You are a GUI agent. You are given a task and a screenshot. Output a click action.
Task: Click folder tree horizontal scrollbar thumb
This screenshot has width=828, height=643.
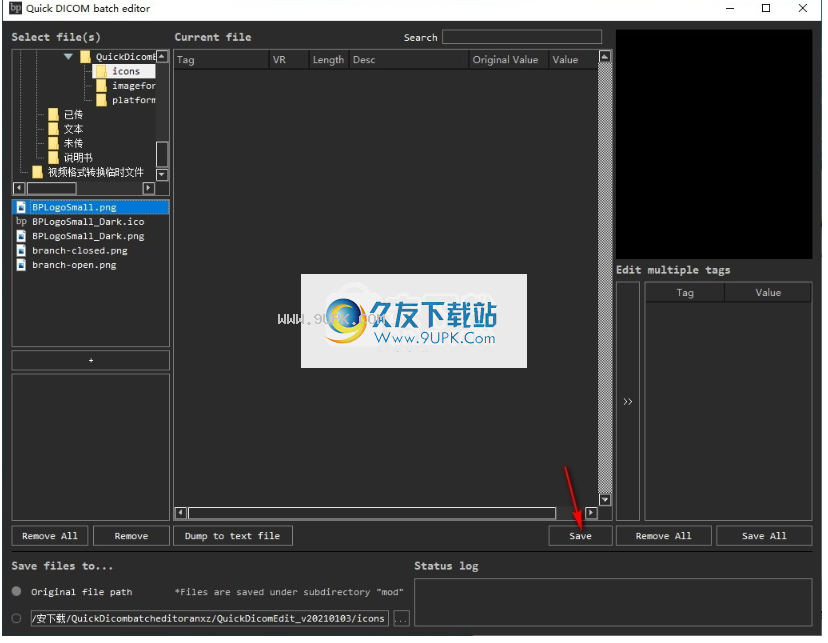pyautogui.click(x=52, y=188)
